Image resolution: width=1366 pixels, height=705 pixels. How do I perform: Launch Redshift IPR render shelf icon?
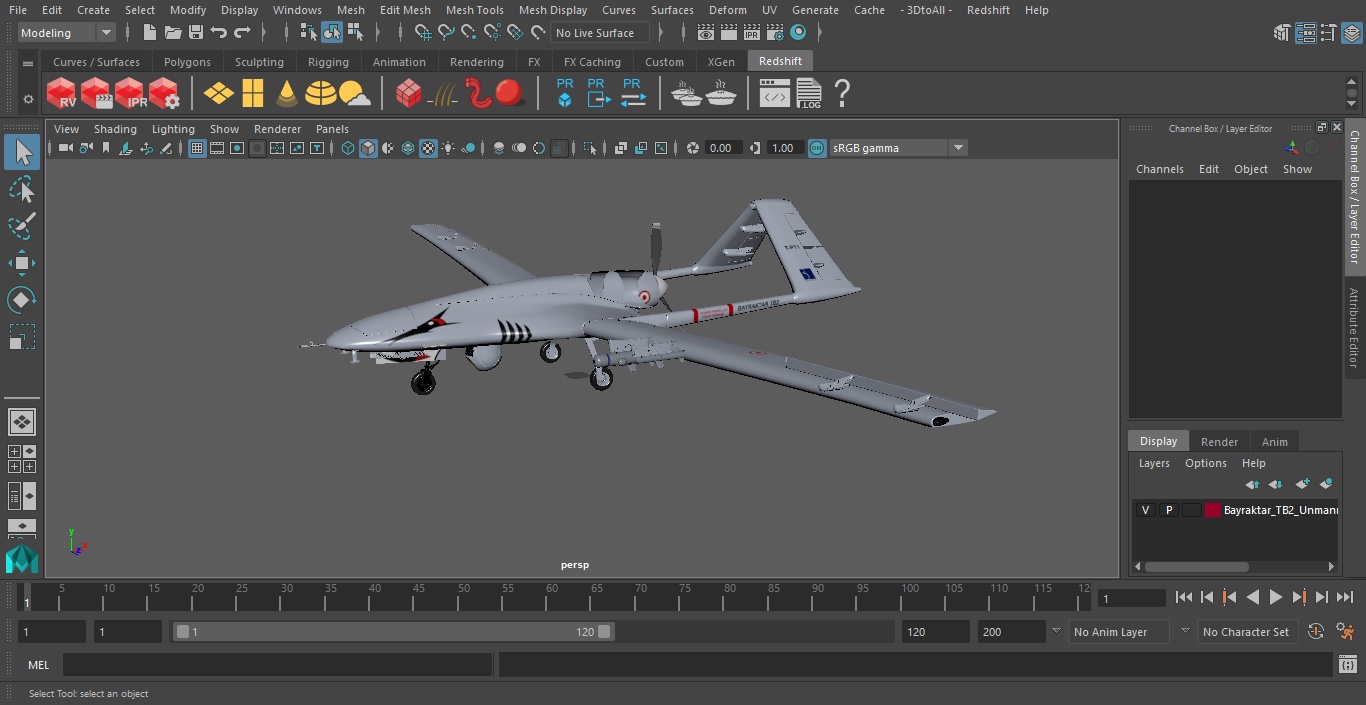(x=130, y=94)
